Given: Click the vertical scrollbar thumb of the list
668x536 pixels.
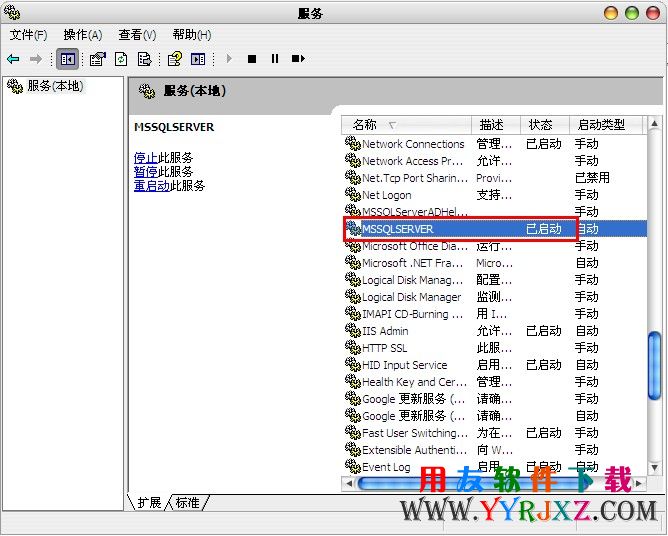Looking at the screenshot, I should [x=654, y=366].
